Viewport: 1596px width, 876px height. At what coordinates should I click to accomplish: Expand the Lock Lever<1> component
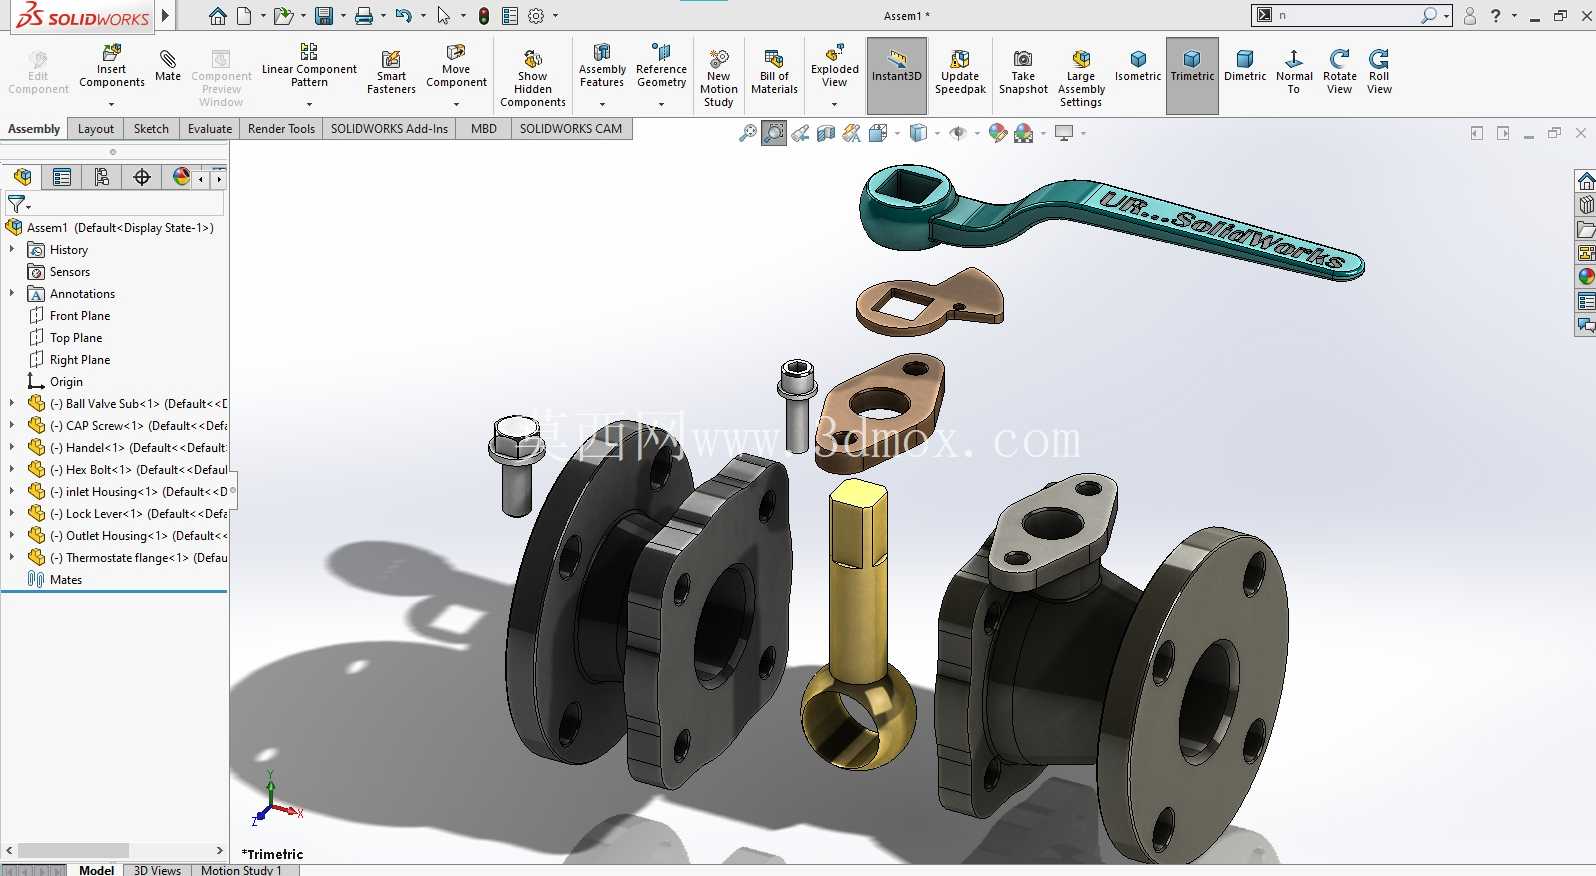[x=12, y=513]
